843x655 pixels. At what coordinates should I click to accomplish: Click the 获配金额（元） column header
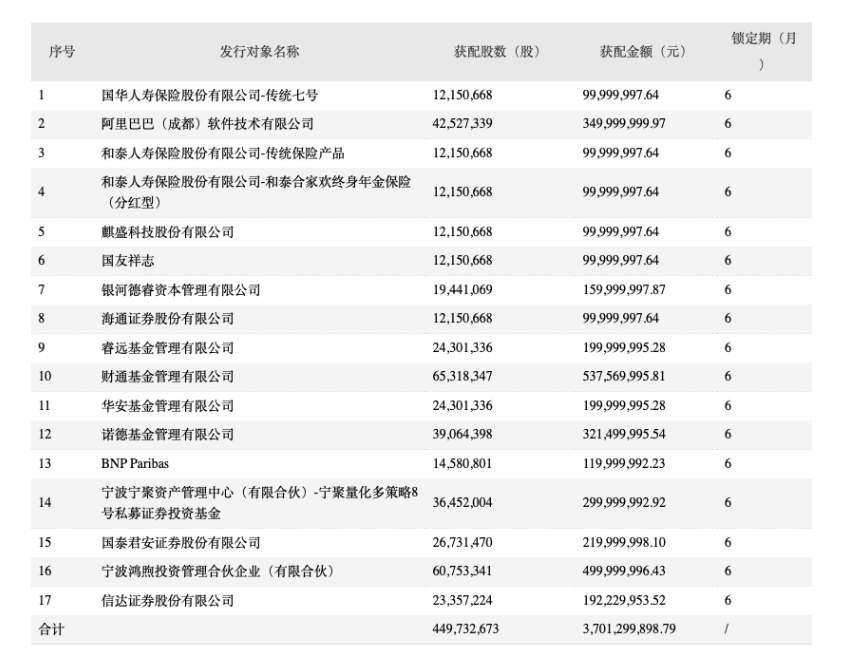click(x=642, y=52)
